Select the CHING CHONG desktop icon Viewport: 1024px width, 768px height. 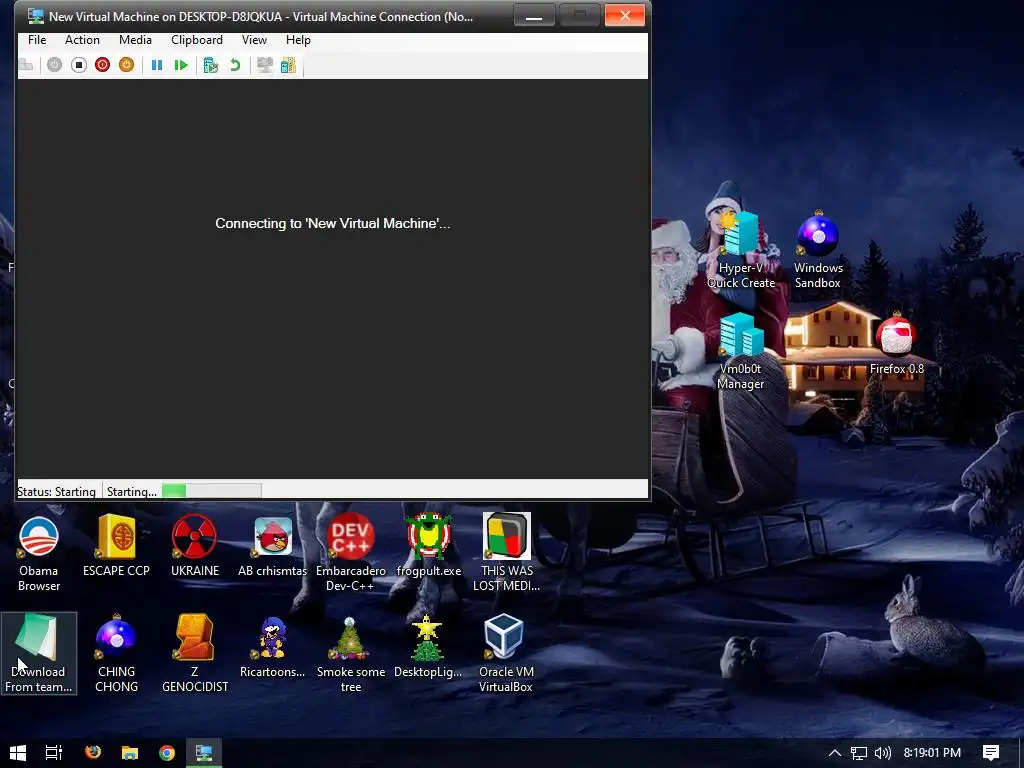116,653
